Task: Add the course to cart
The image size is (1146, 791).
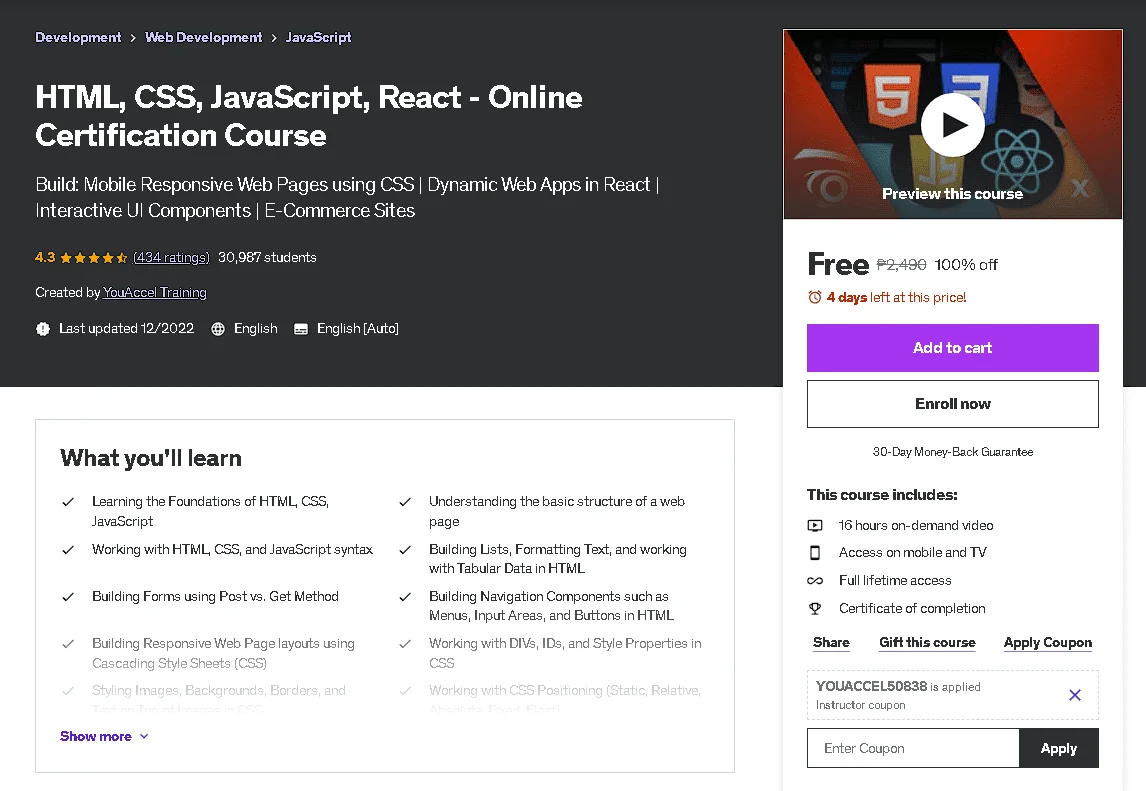Action: point(952,348)
